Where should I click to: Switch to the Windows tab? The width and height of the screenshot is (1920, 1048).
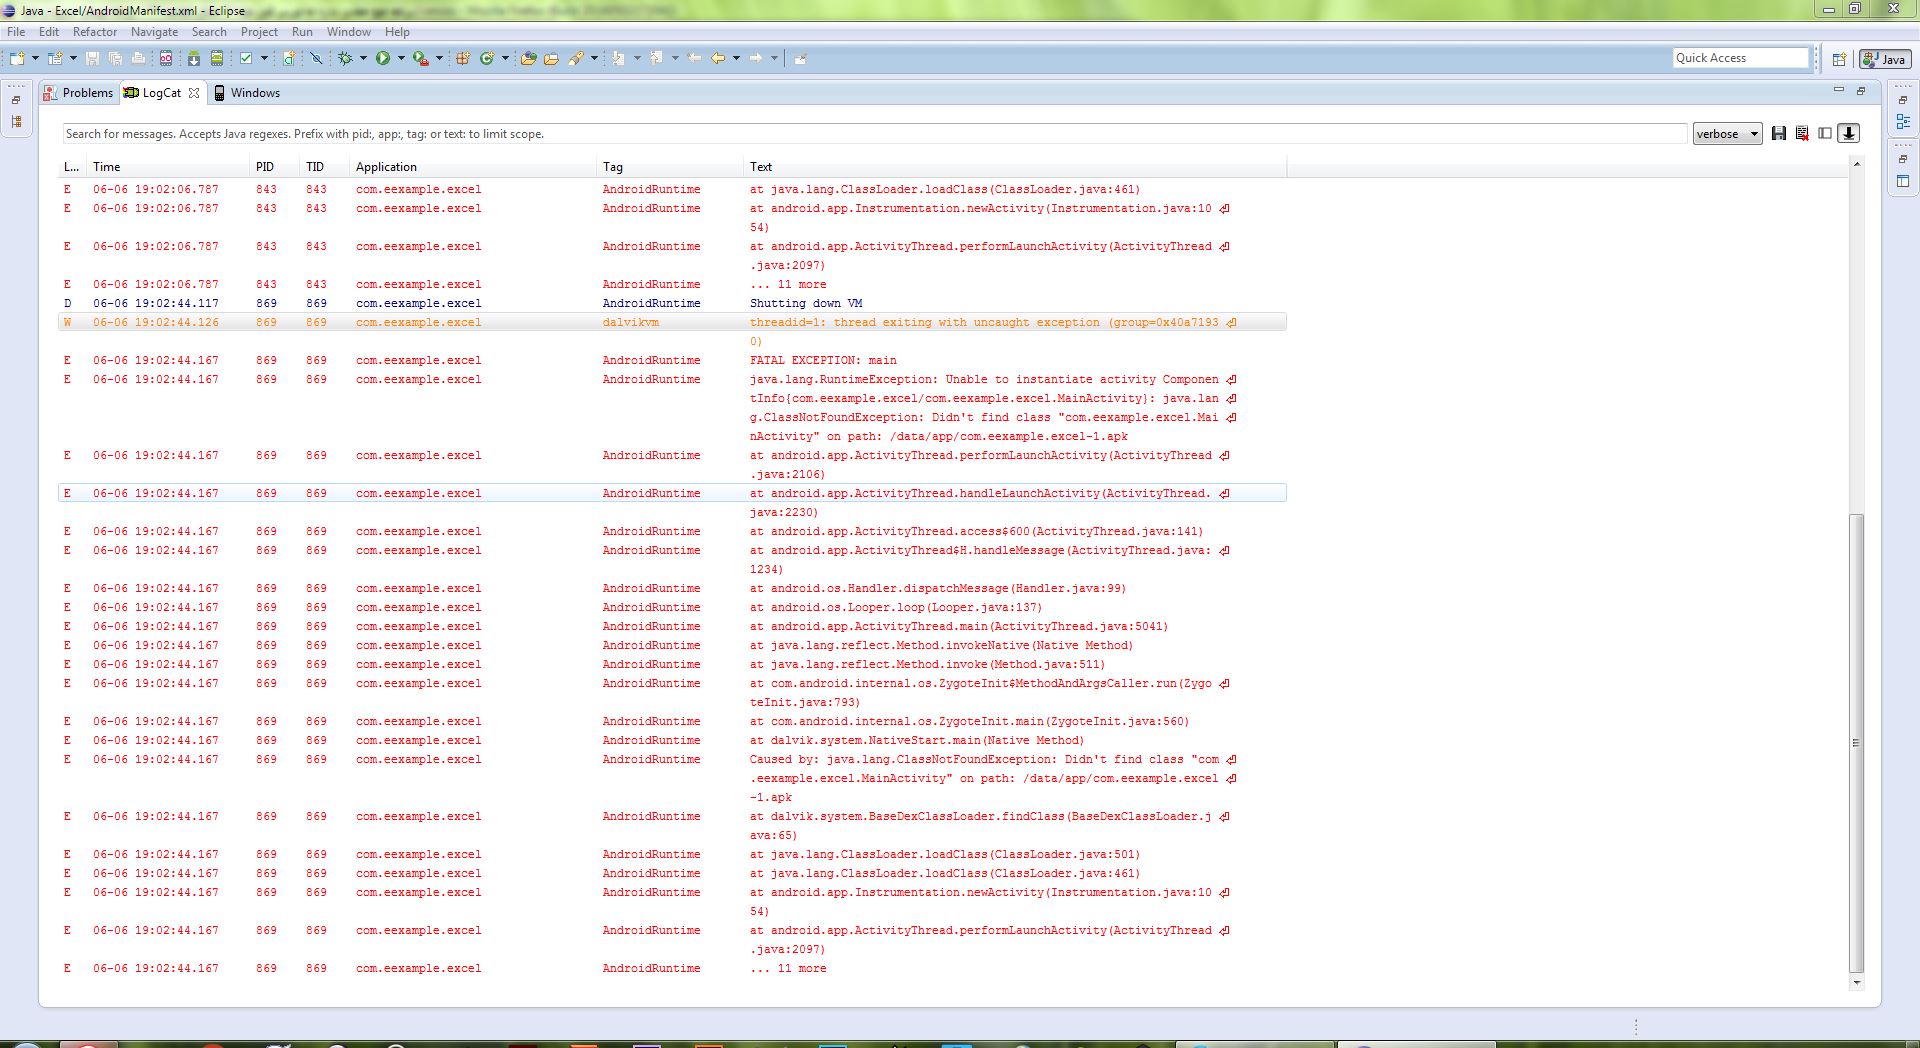point(247,93)
